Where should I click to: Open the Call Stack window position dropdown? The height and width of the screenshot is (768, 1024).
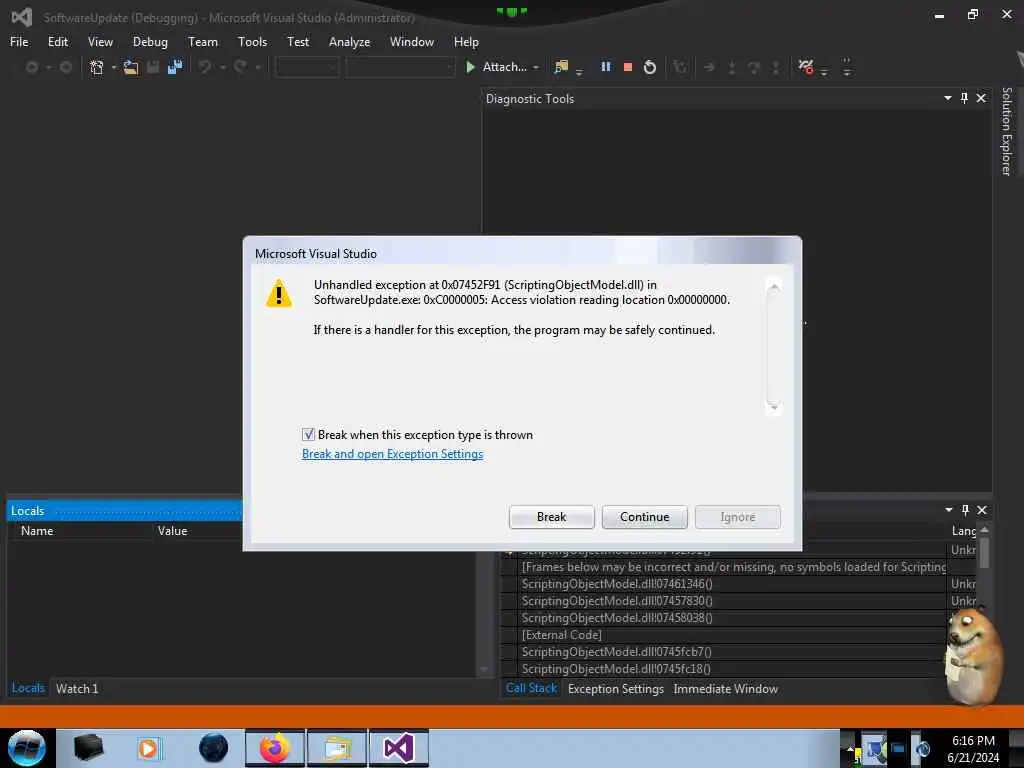click(948, 510)
